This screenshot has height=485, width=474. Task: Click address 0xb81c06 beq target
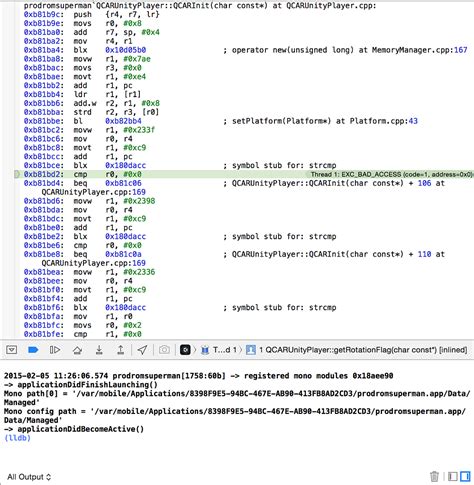point(123,183)
